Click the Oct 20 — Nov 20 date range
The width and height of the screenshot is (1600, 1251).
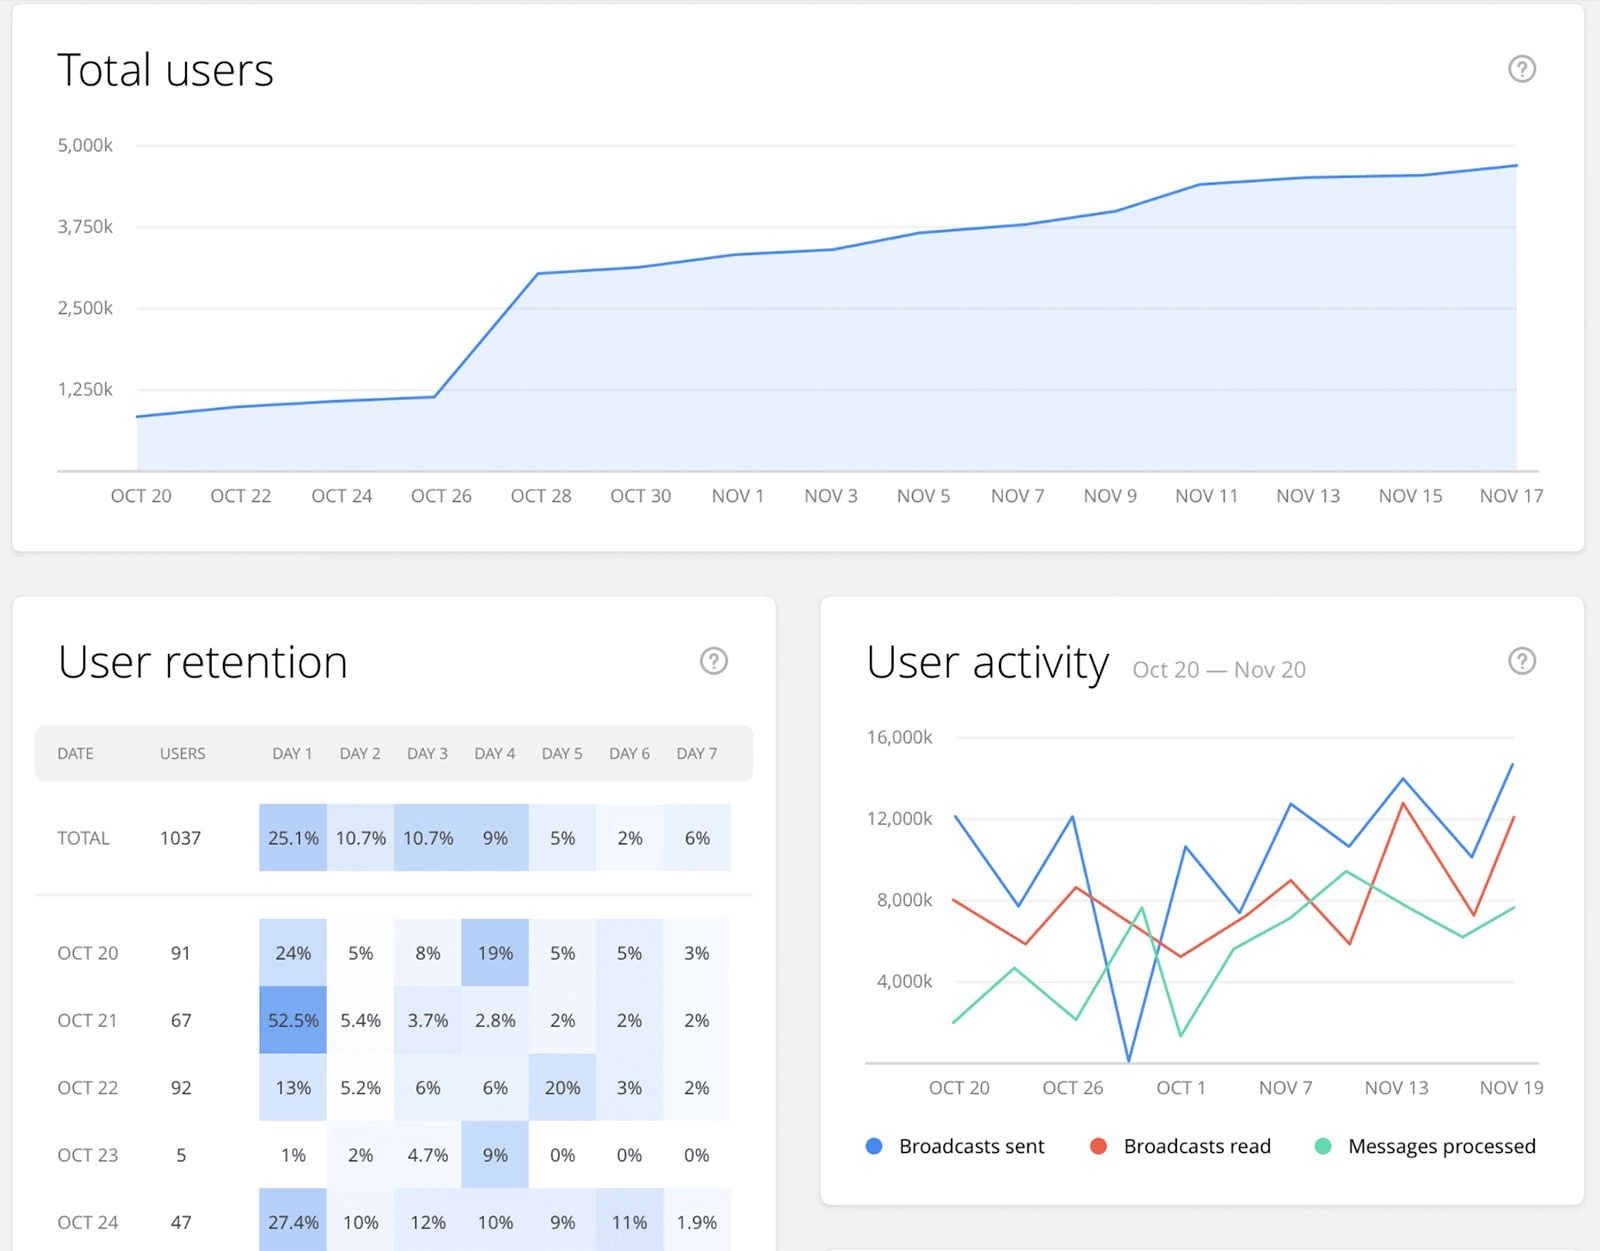point(1219,670)
